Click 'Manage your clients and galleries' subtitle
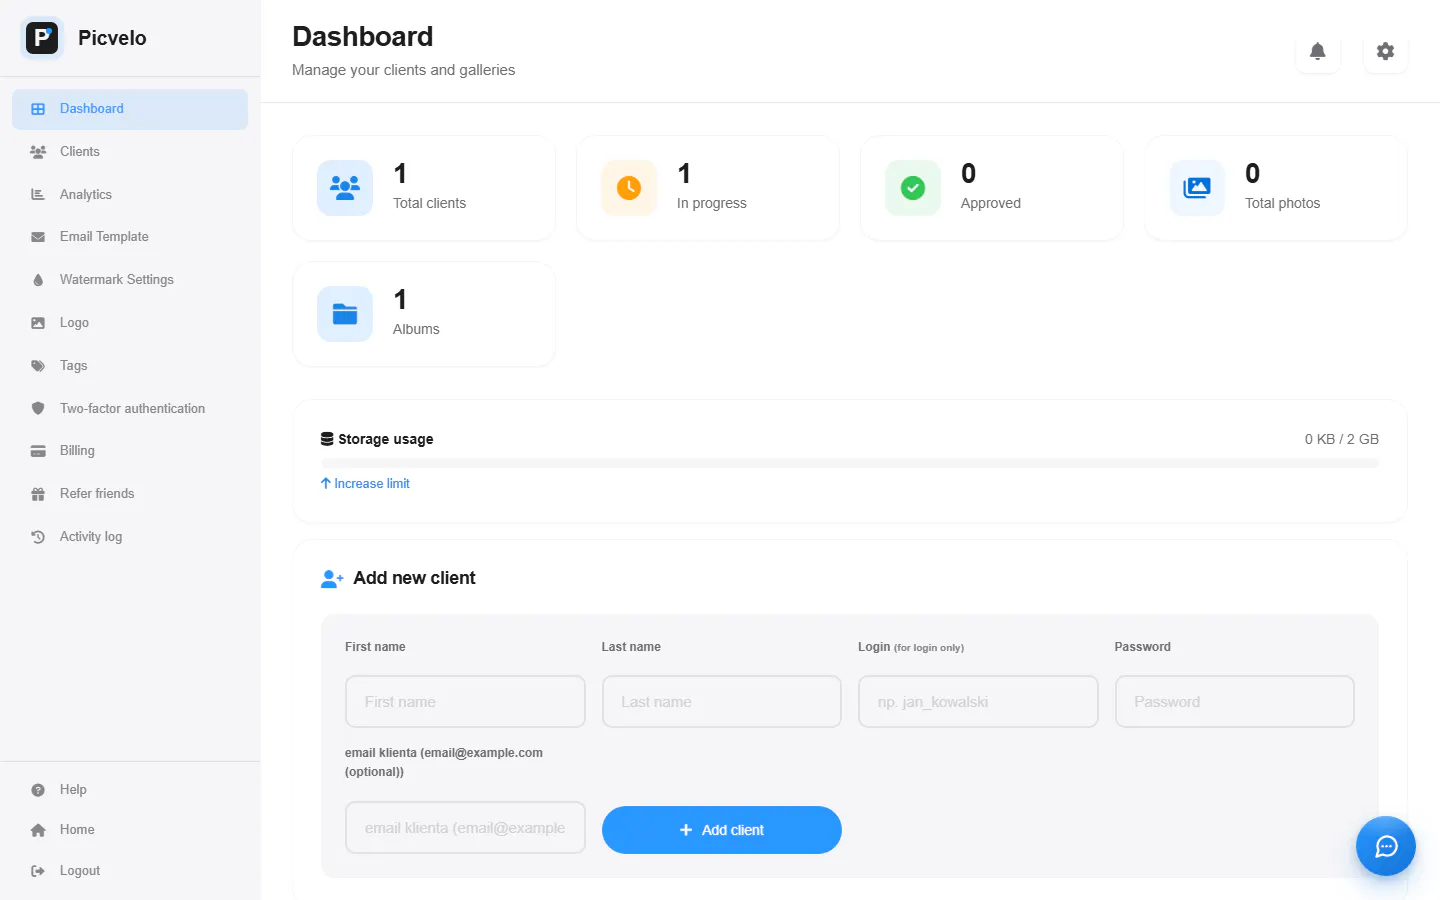This screenshot has height=900, width=1440. pyautogui.click(x=404, y=70)
